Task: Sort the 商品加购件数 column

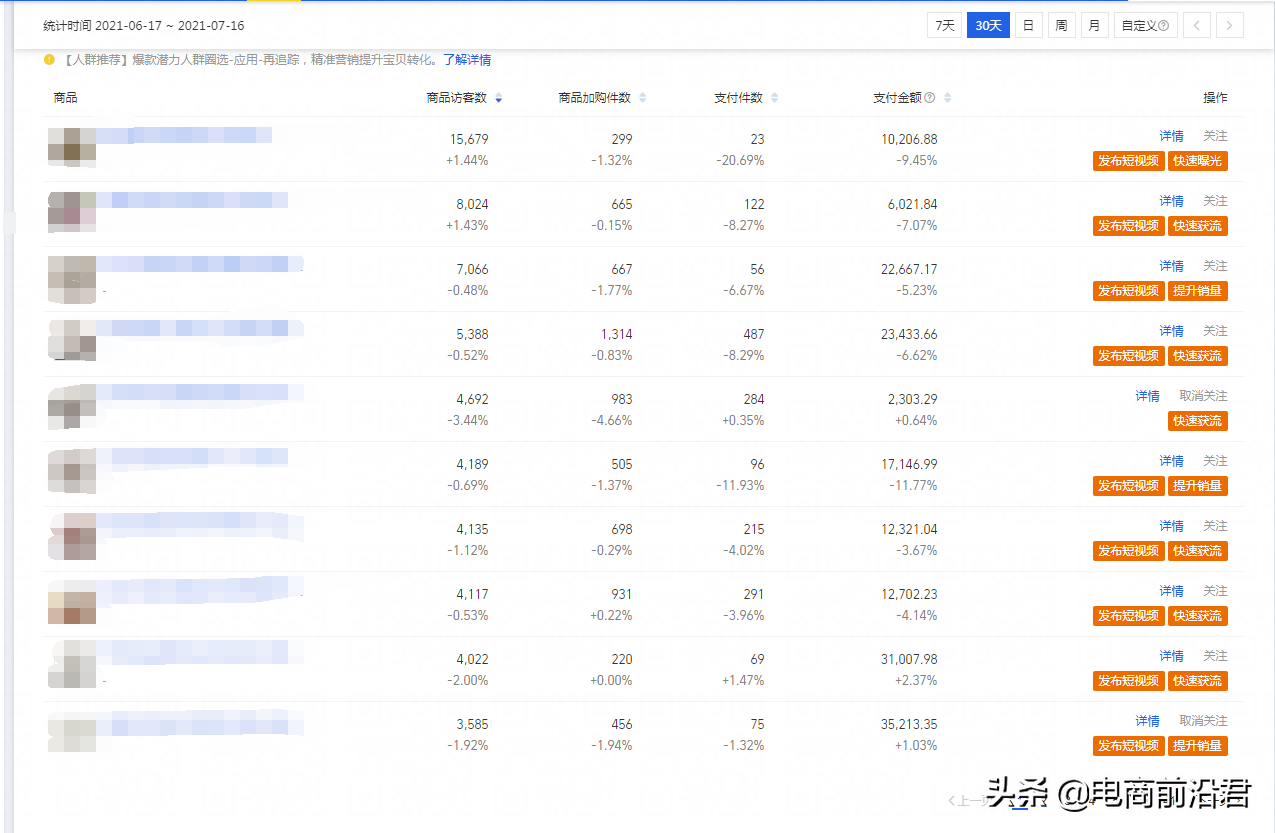Action: coord(644,97)
